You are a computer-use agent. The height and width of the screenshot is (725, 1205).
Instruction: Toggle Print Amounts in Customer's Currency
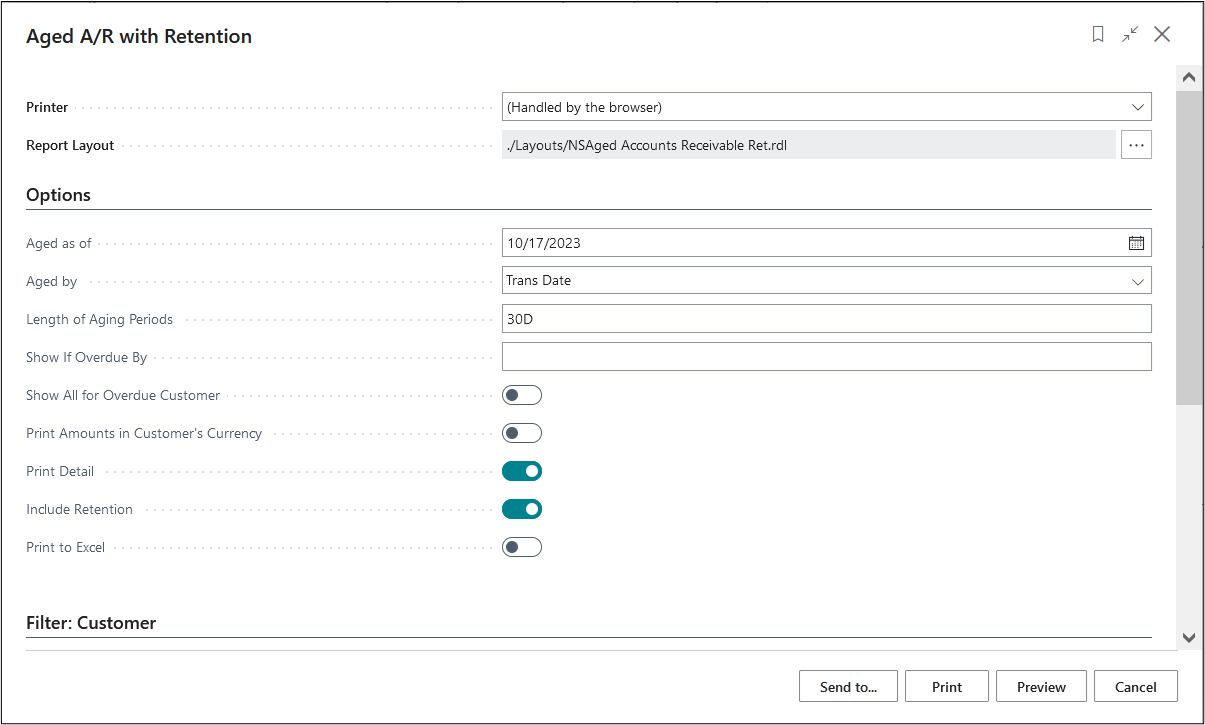pos(521,433)
